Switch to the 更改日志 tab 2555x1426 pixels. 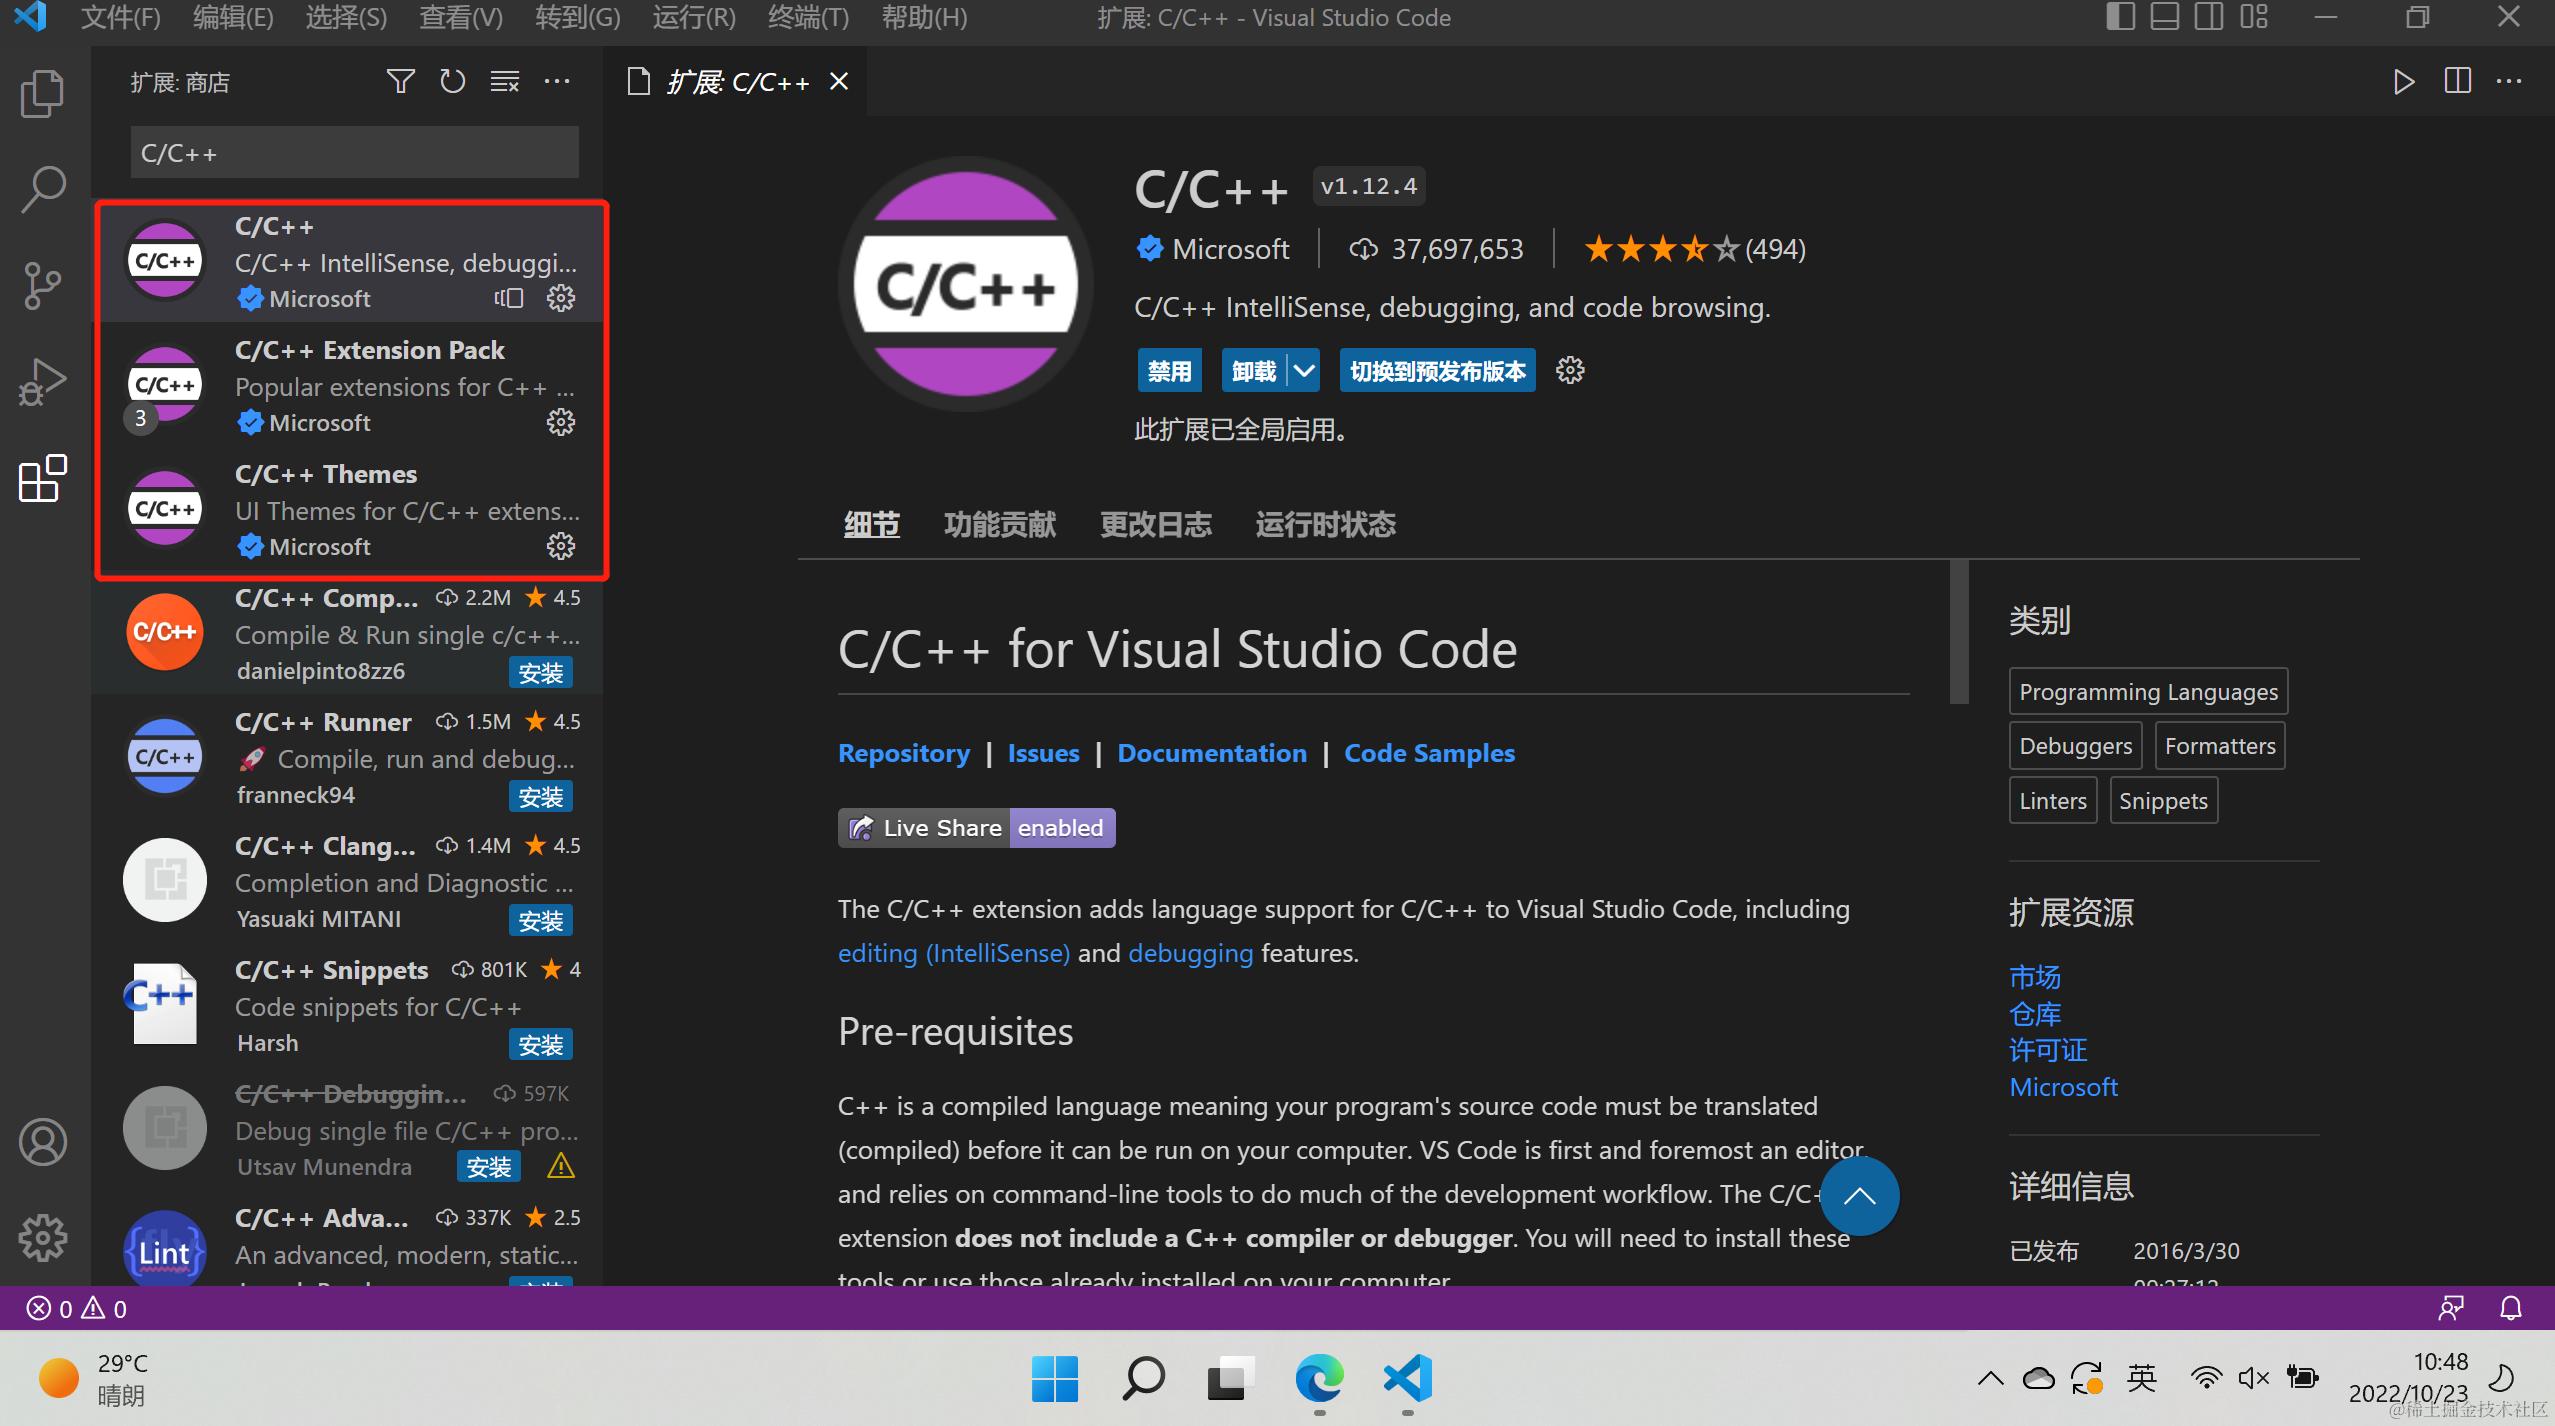pyautogui.click(x=1155, y=524)
